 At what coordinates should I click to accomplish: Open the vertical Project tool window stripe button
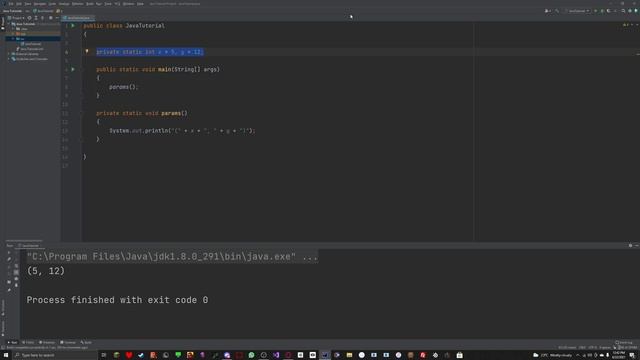click(2, 23)
